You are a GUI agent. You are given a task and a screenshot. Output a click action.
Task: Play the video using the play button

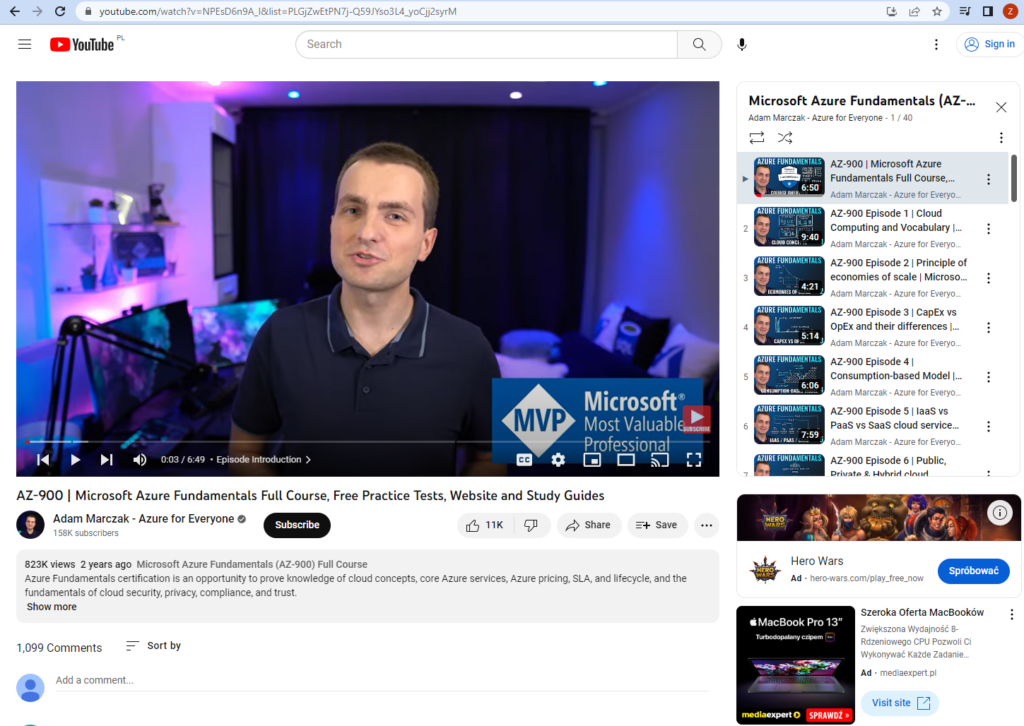(x=75, y=460)
